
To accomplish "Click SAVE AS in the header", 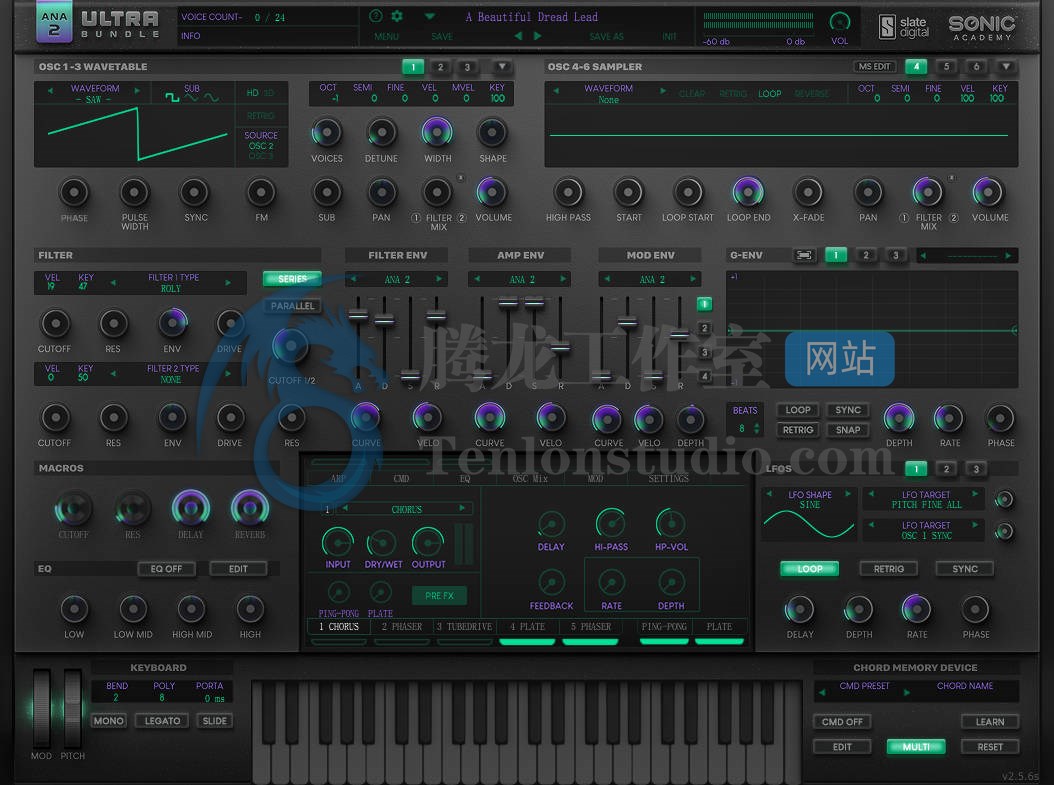I will click(606, 36).
